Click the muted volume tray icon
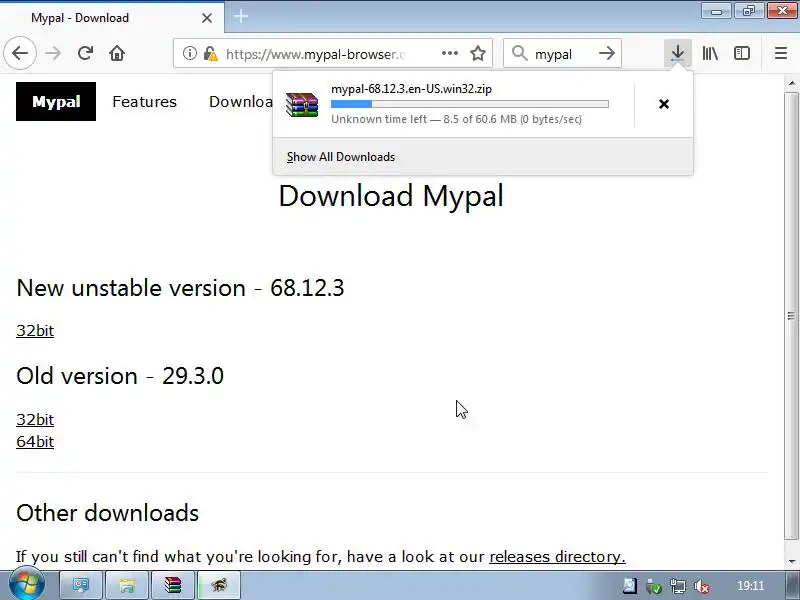This screenshot has height=600, width=800. pos(702,586)
